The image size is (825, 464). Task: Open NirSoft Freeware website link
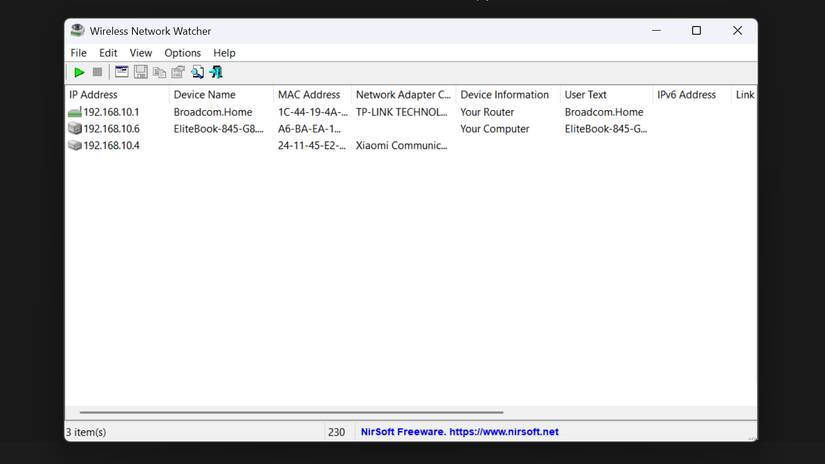(459, 431)
